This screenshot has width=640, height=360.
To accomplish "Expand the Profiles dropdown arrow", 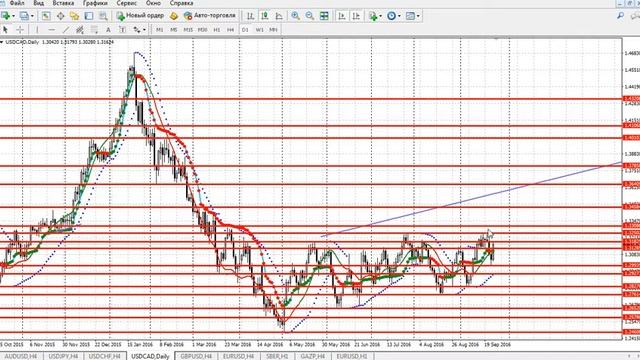I will coord(32,16).
